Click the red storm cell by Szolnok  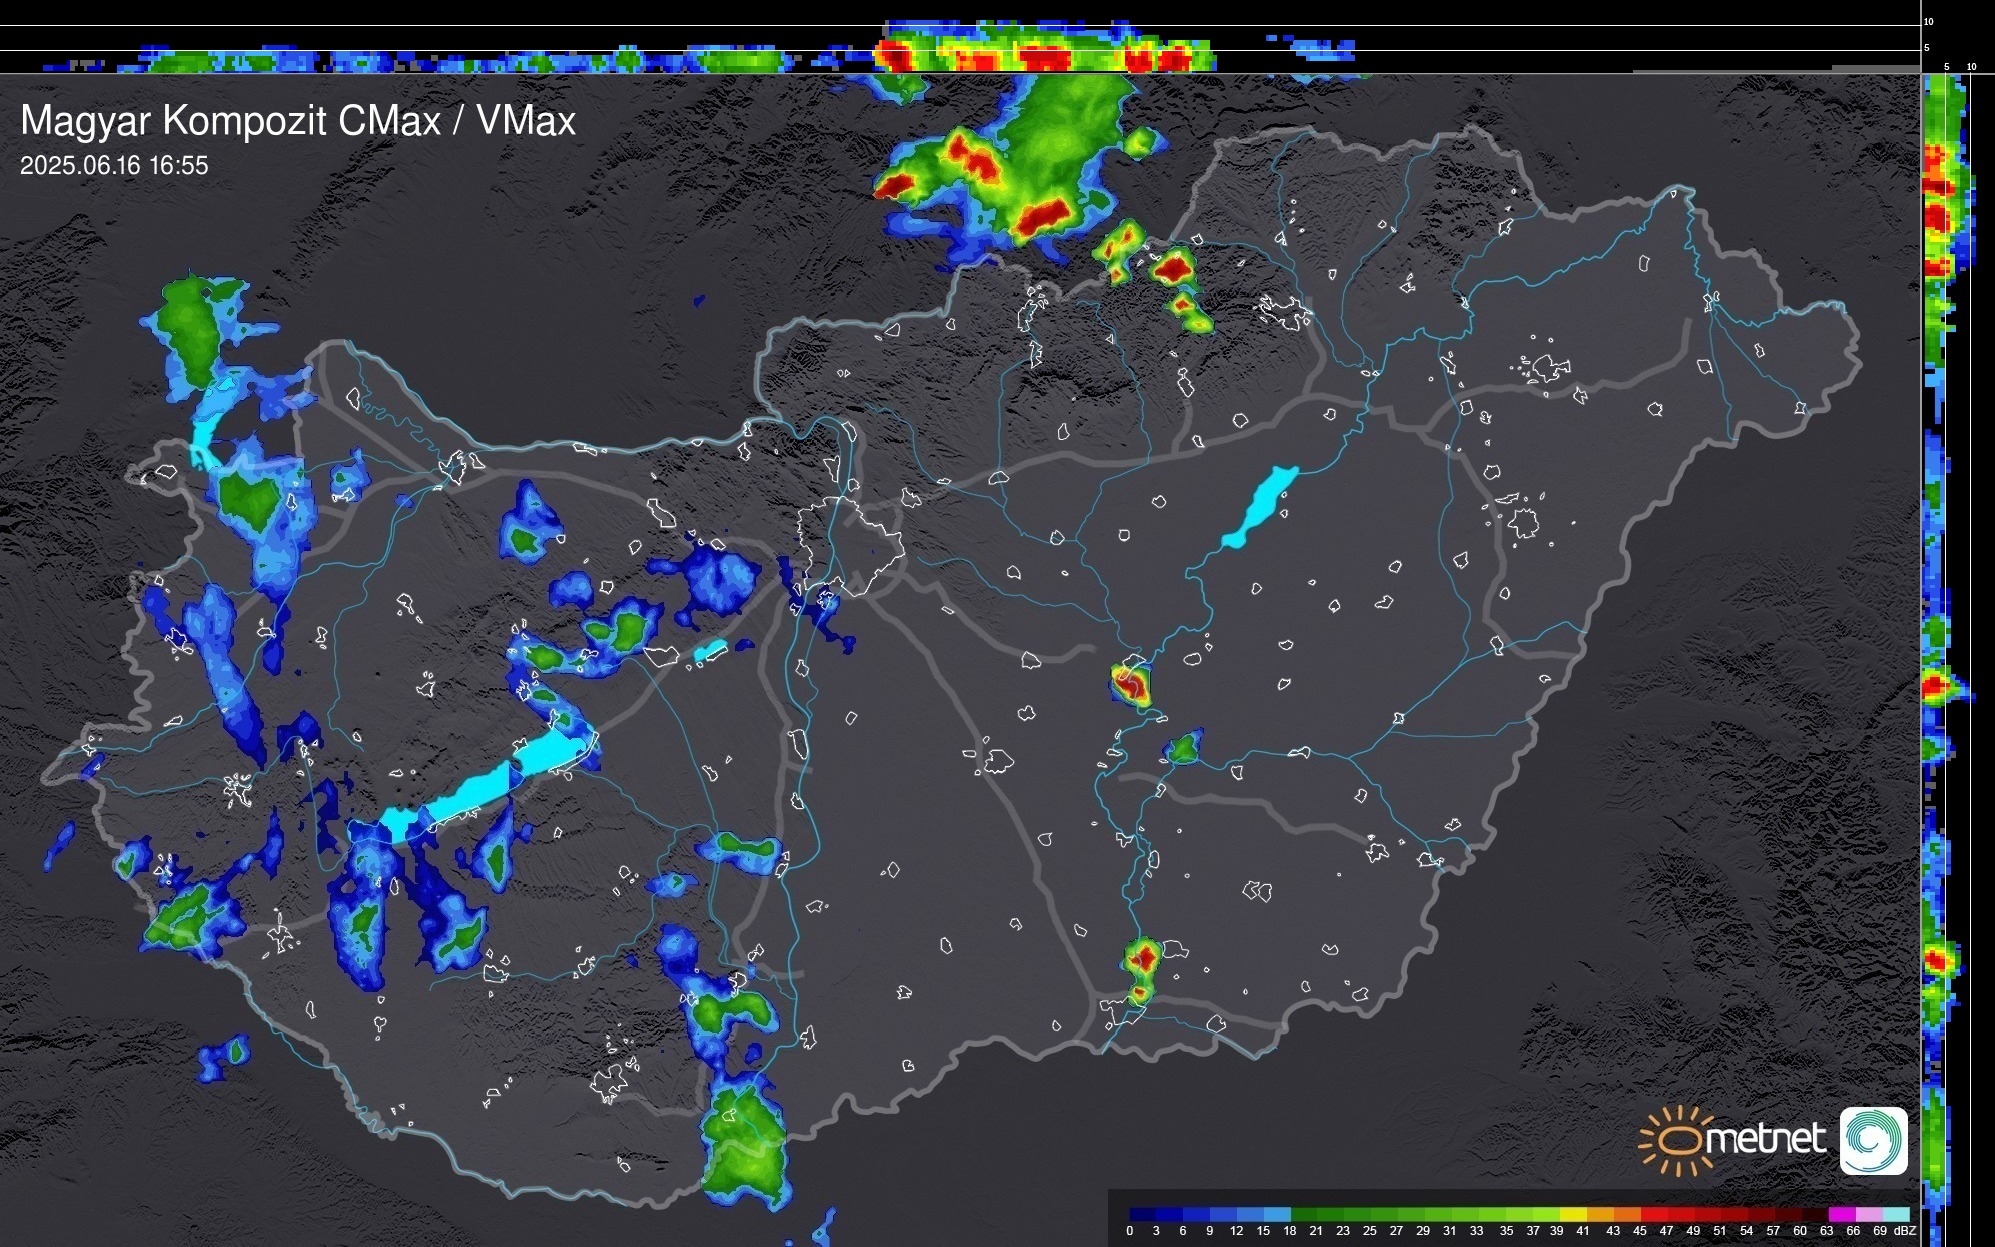(x=1131, y=685)
